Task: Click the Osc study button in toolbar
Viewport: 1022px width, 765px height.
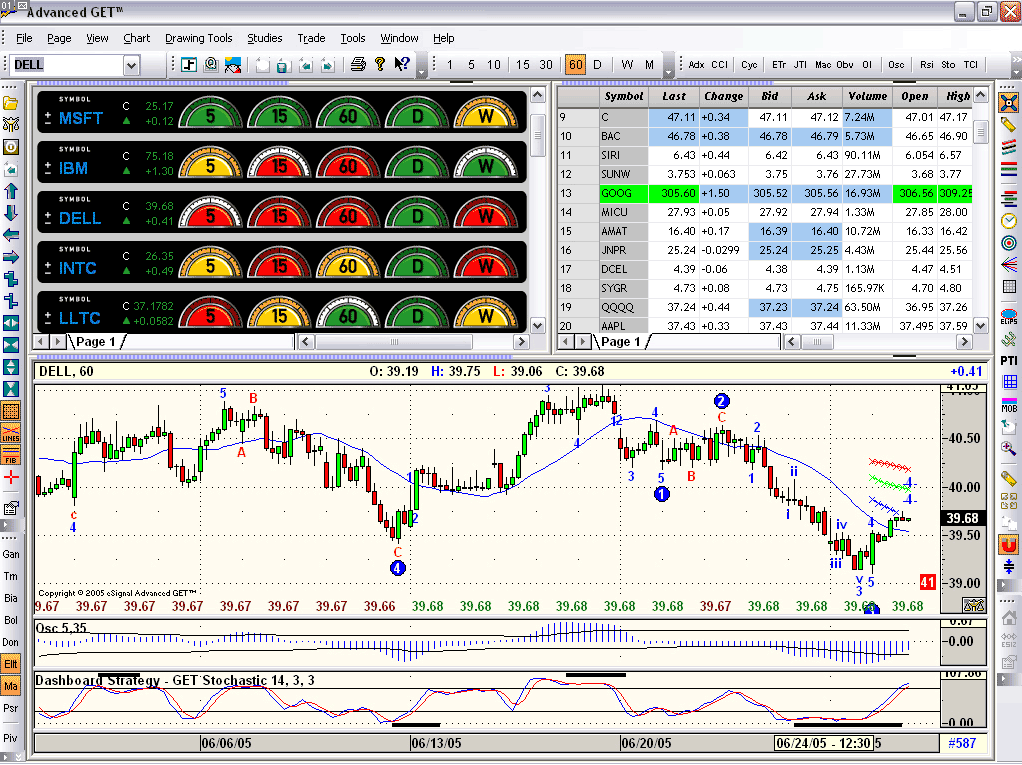Action: click(x=896, y=65)
